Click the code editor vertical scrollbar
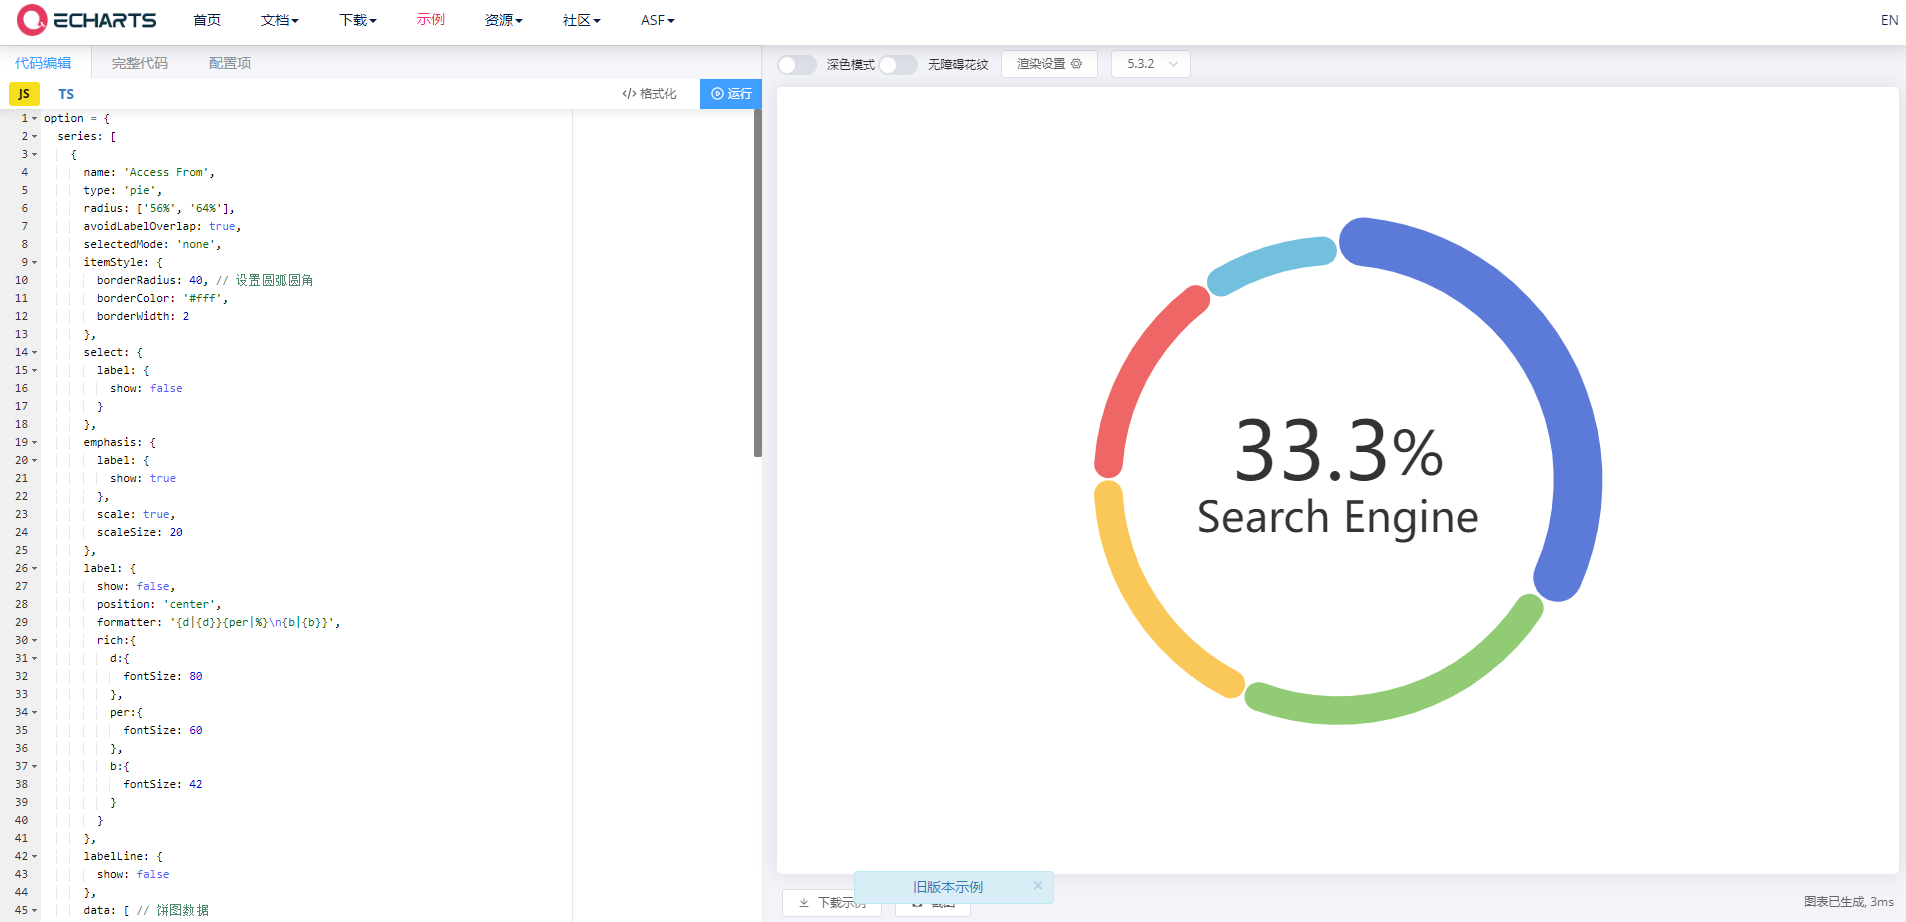Screen dimensions: 1906x922 click(x=757, y=283)
